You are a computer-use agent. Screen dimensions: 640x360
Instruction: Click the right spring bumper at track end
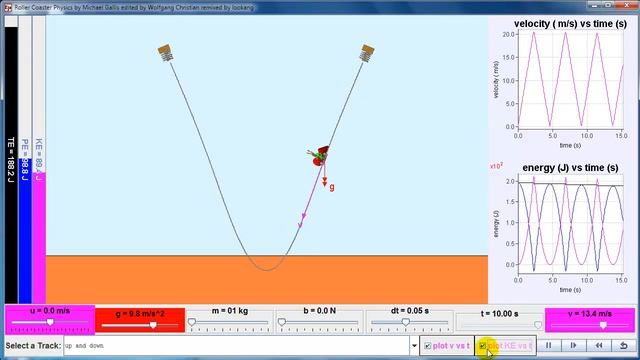click(x=367, y=53)
